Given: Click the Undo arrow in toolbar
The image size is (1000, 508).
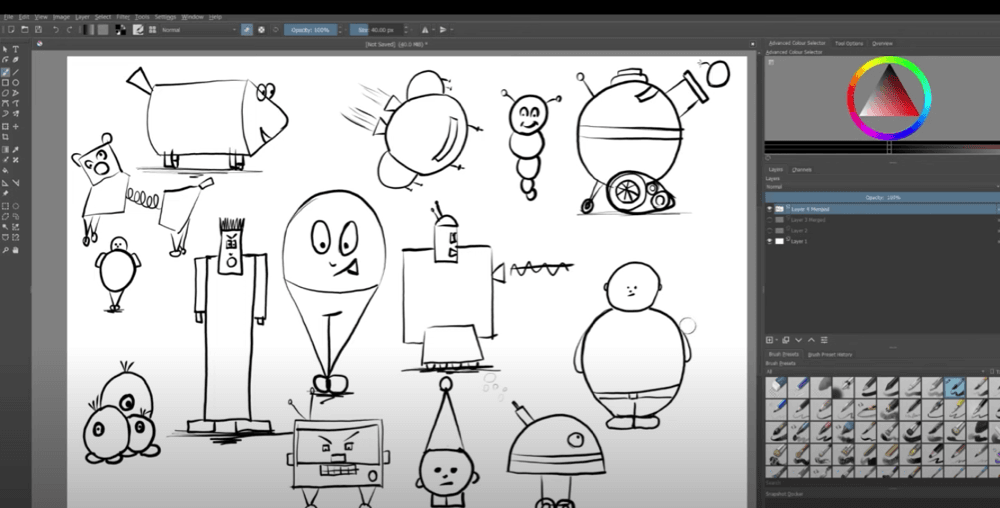Looking at the screenshot, I should click(x=55, y=30).
